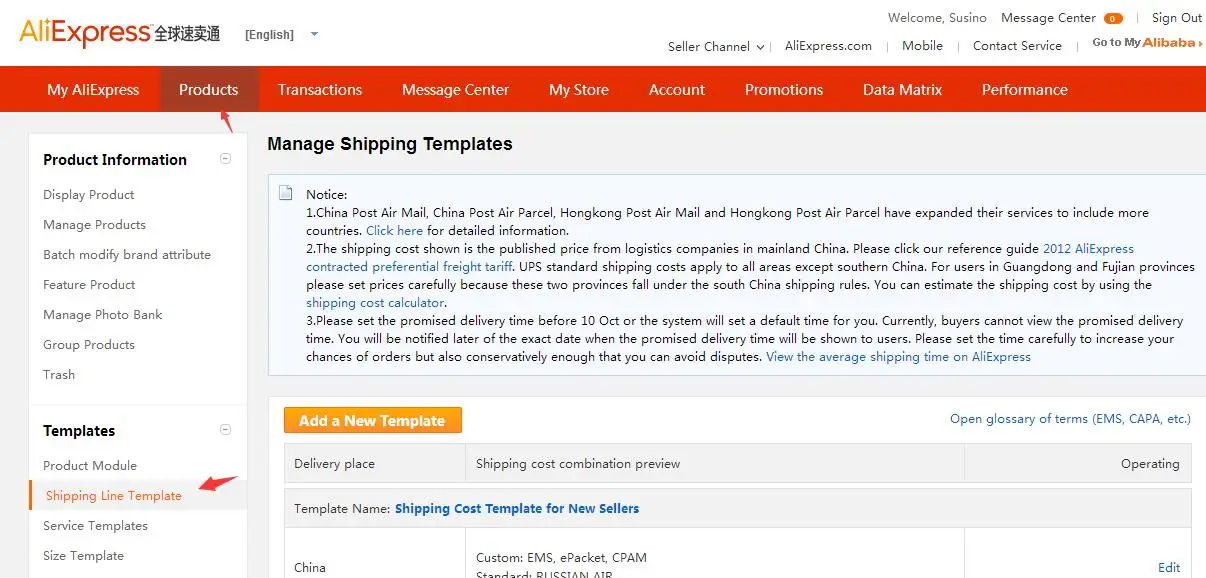The width and height of the screenshot is (1206, 578).
Task: Sign Out of the account
Action: [x=1177, y=18]
